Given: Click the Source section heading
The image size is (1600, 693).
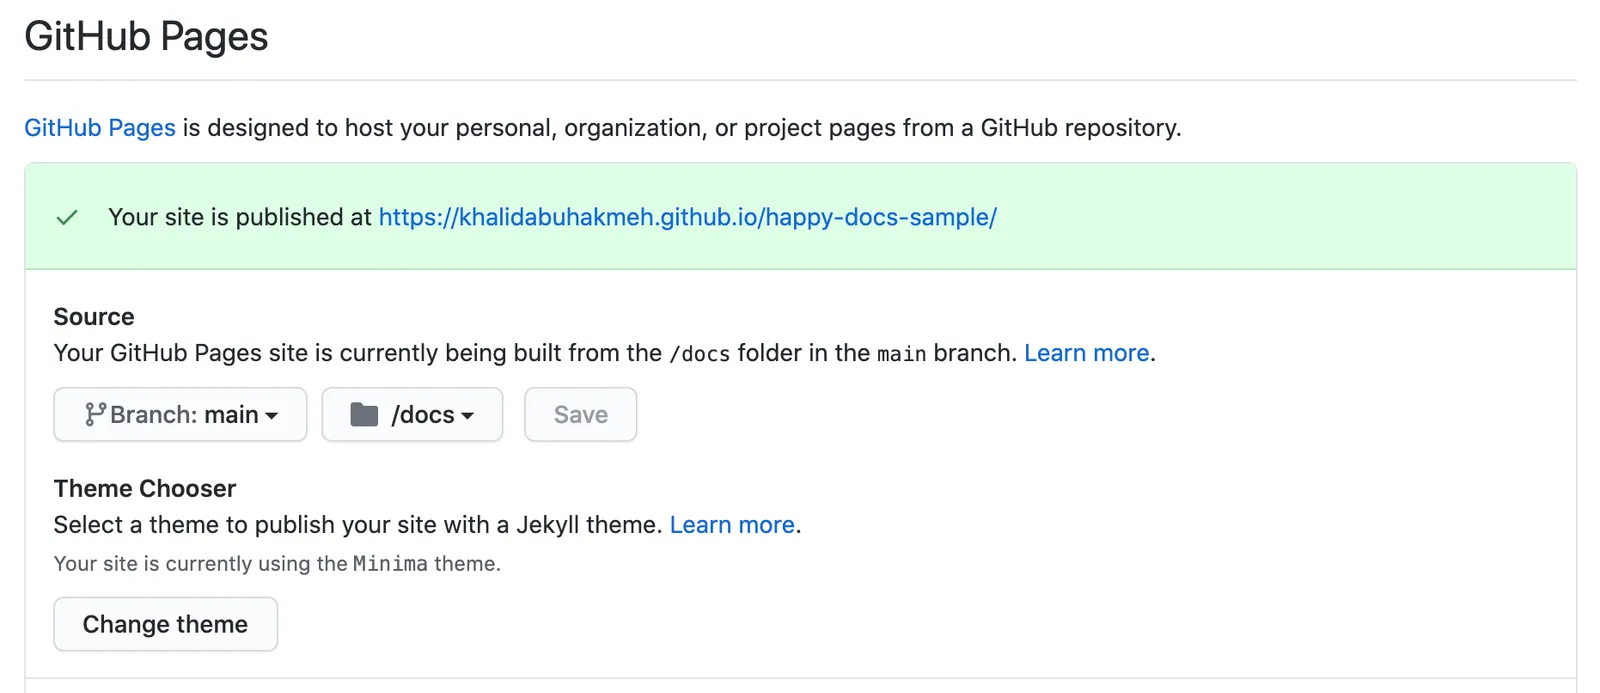Looking at the screenshot, I should 94,317.
